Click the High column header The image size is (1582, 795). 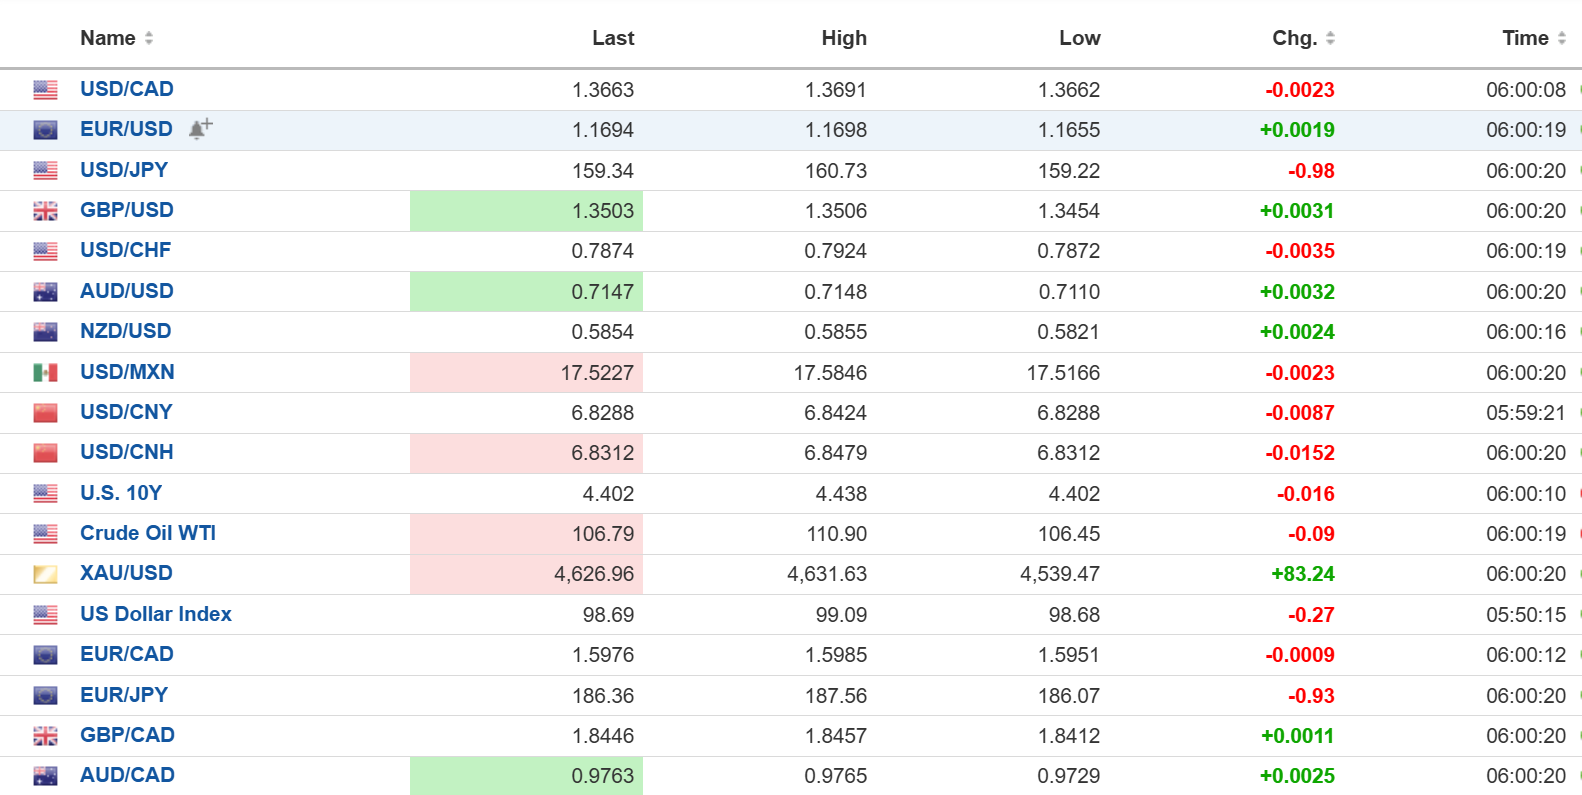click(x=843, y=38)
